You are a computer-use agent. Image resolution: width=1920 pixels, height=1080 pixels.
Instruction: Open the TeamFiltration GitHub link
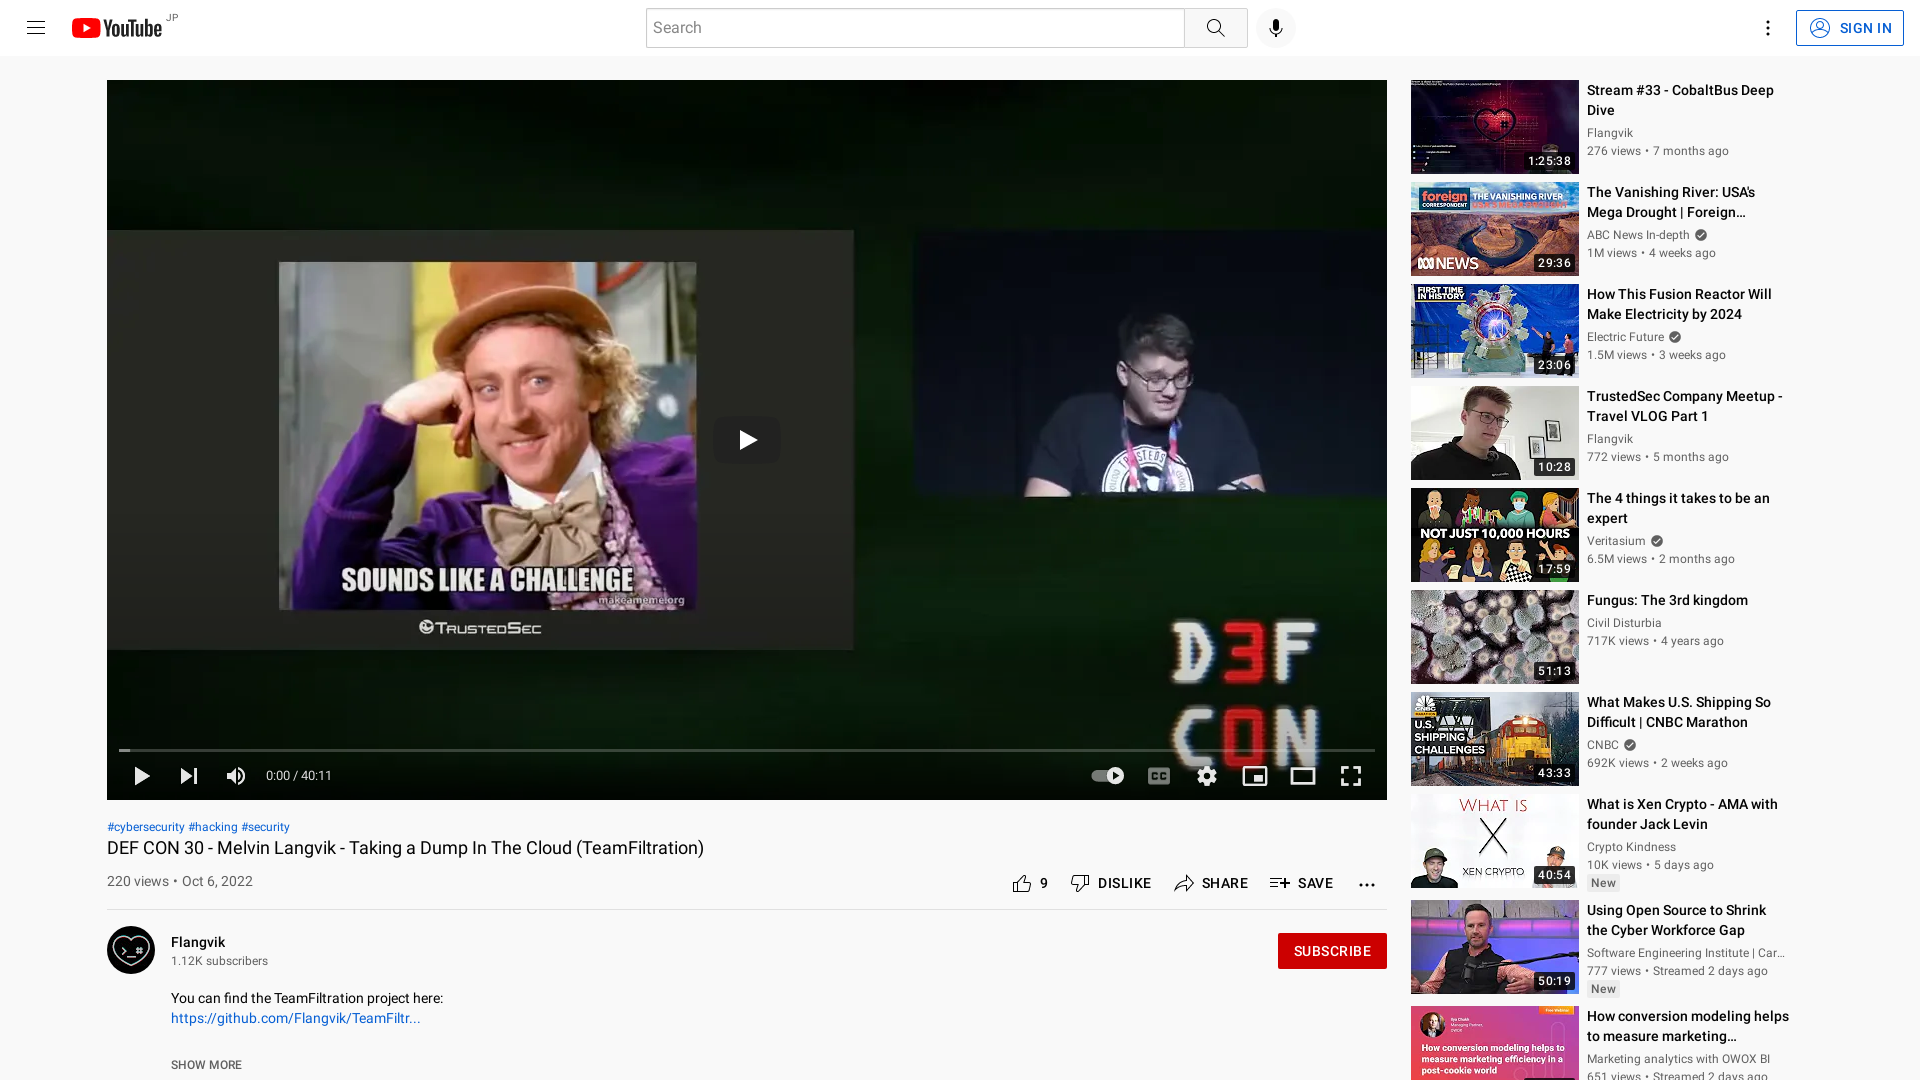click(295, 1017)
